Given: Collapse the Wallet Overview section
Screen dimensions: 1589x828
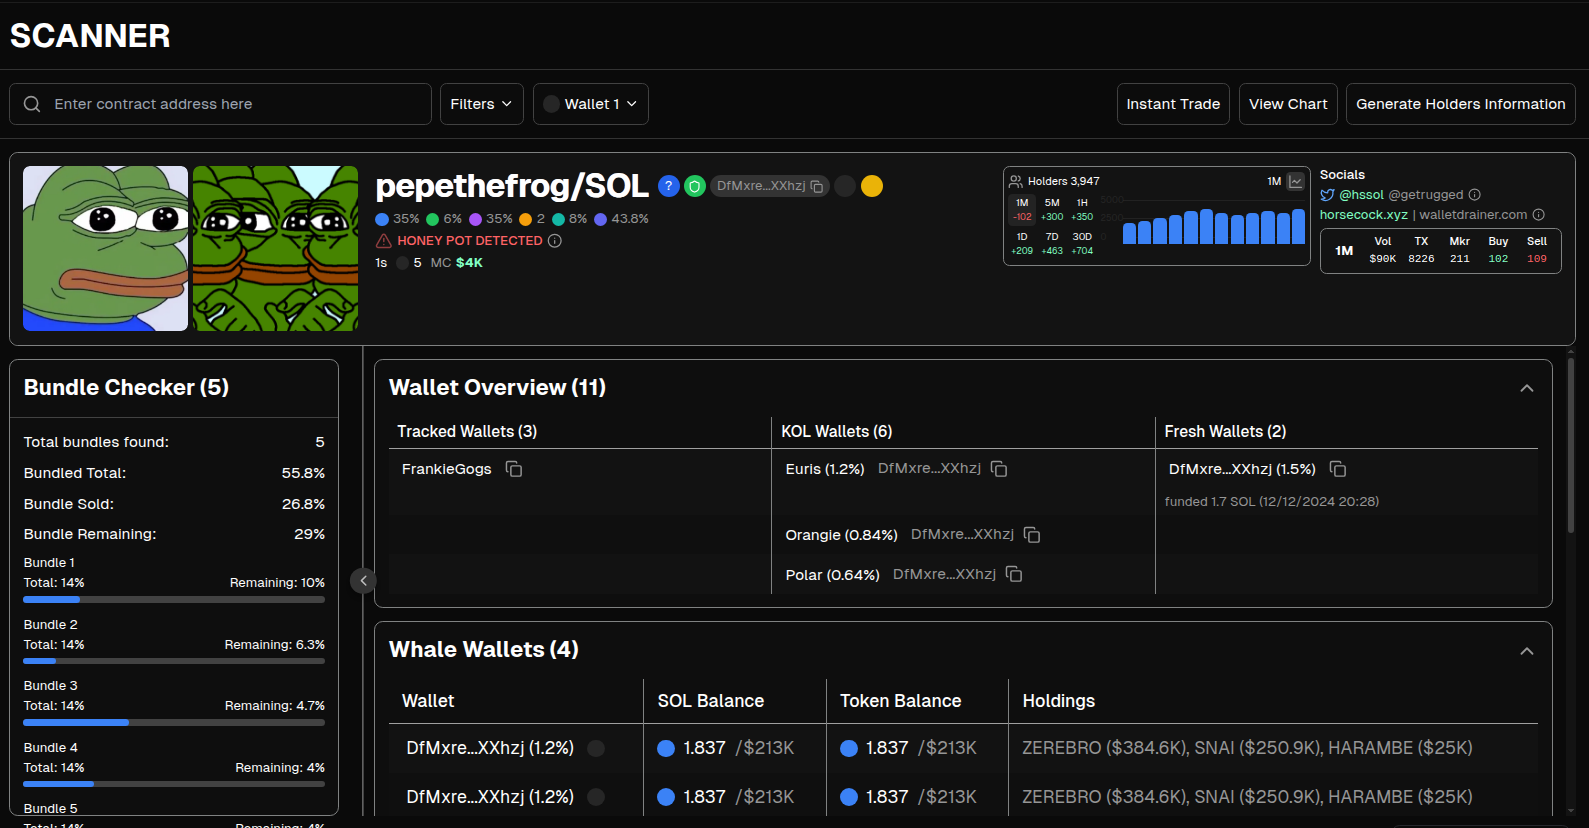Looking at the screenshot, I should 1527,388.
